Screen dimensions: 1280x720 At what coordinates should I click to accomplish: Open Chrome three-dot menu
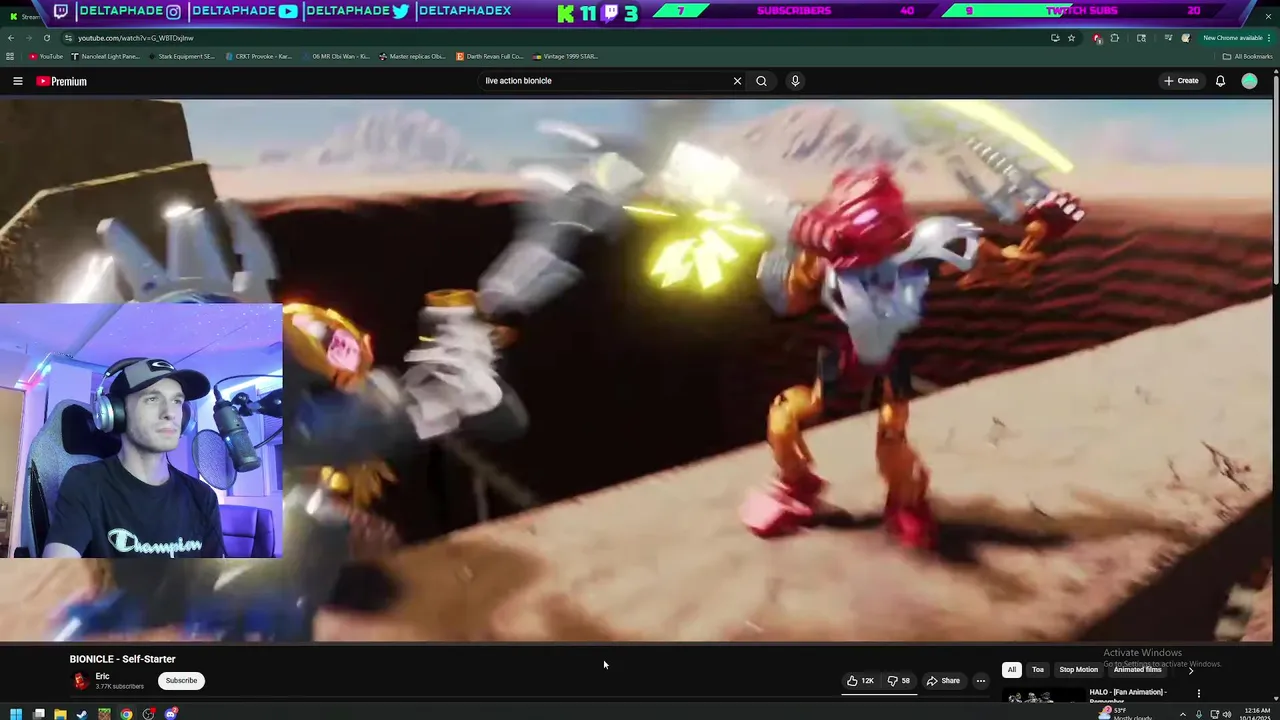(x=1270, y=38)
